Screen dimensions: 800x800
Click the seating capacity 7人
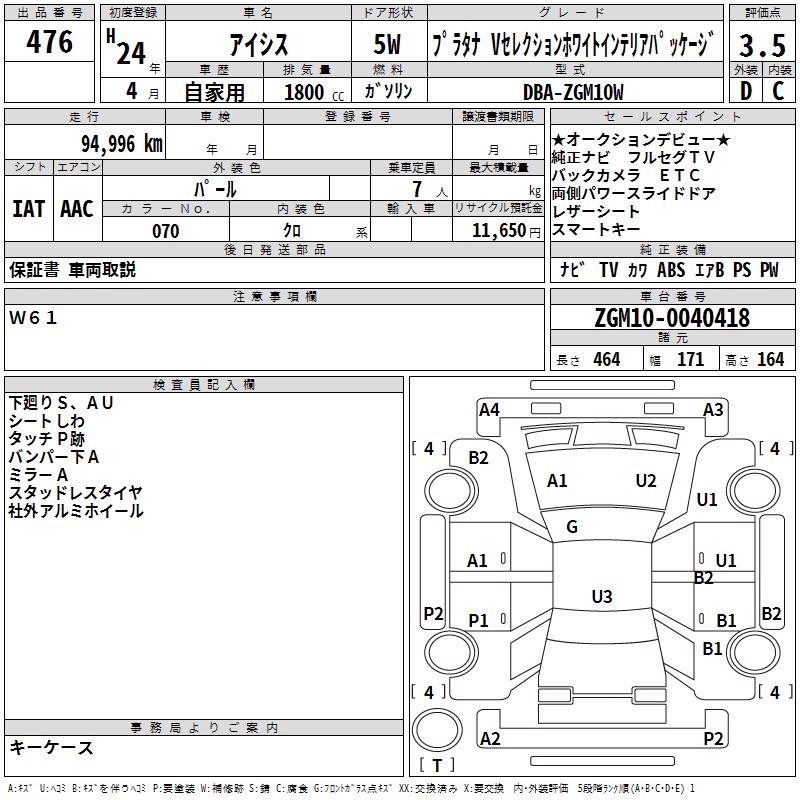pos(430,189)
